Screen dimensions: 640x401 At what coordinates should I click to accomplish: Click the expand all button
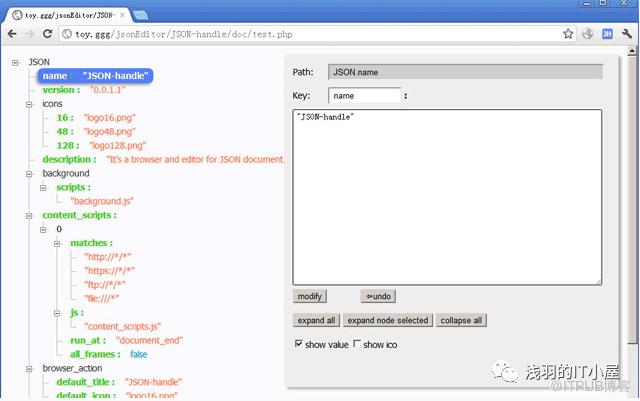click(315, 321)
